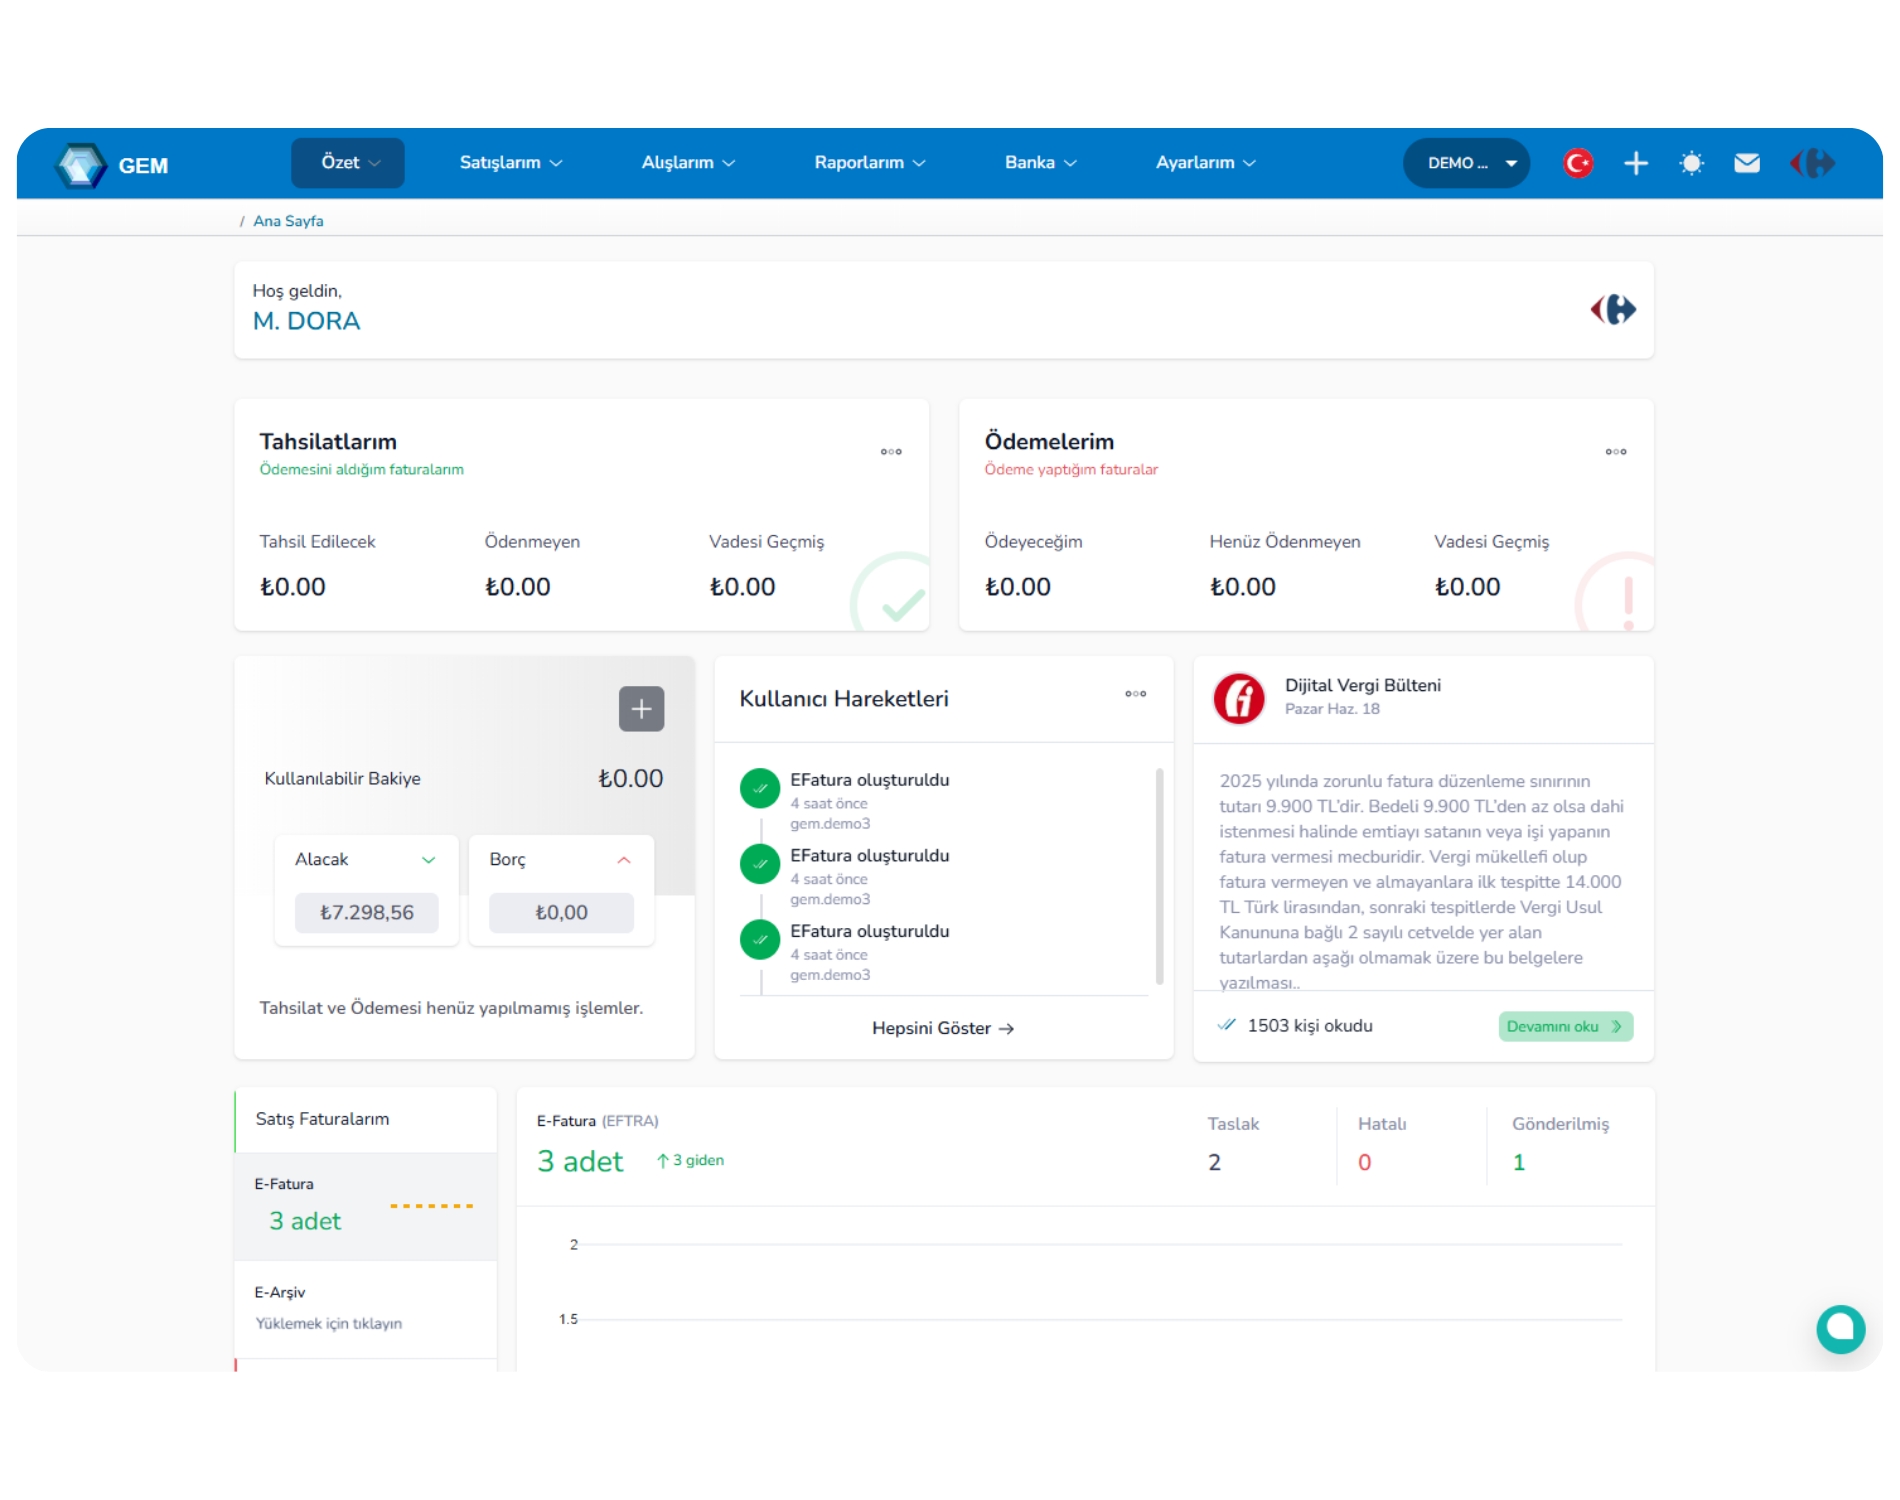
Task: Click the GEM logo icon
Action: click(81, 165)
